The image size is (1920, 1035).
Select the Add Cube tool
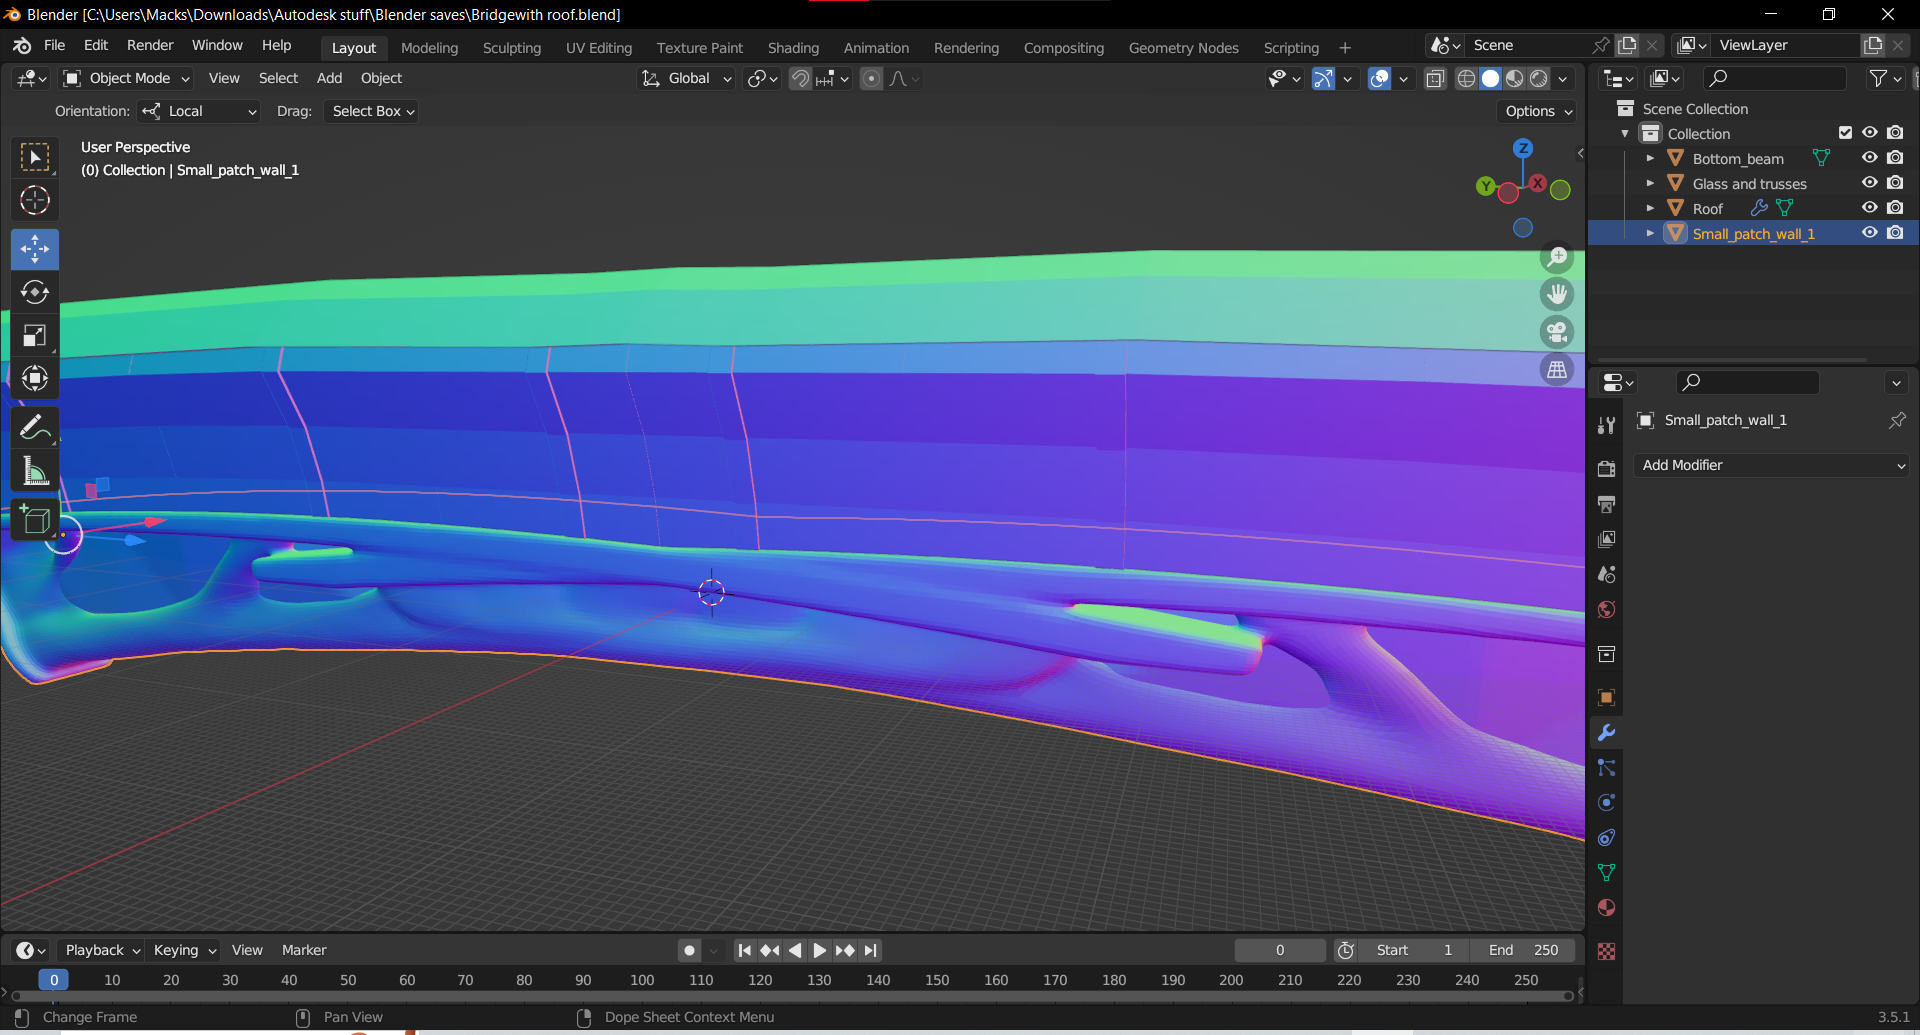(35, 519)
